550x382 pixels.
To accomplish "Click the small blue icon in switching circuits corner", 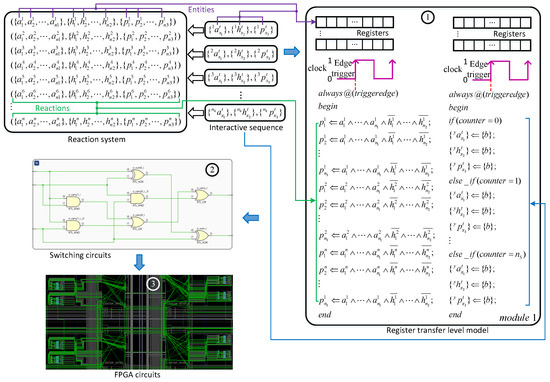I will click(x=37, y=163).
